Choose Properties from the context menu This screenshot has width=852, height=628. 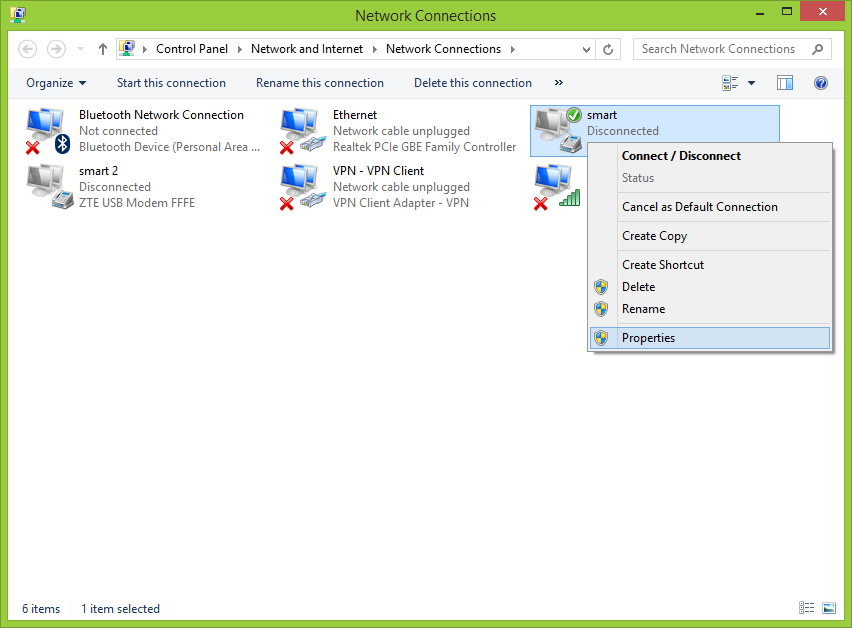(x=648, y=338)
